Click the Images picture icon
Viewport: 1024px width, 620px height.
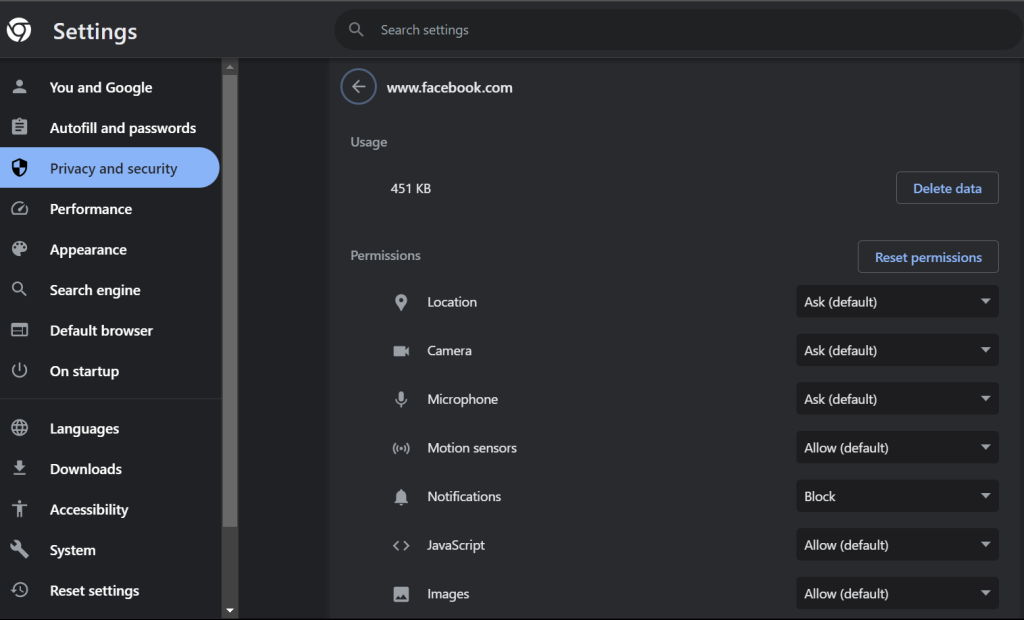[x=401, y=594]
